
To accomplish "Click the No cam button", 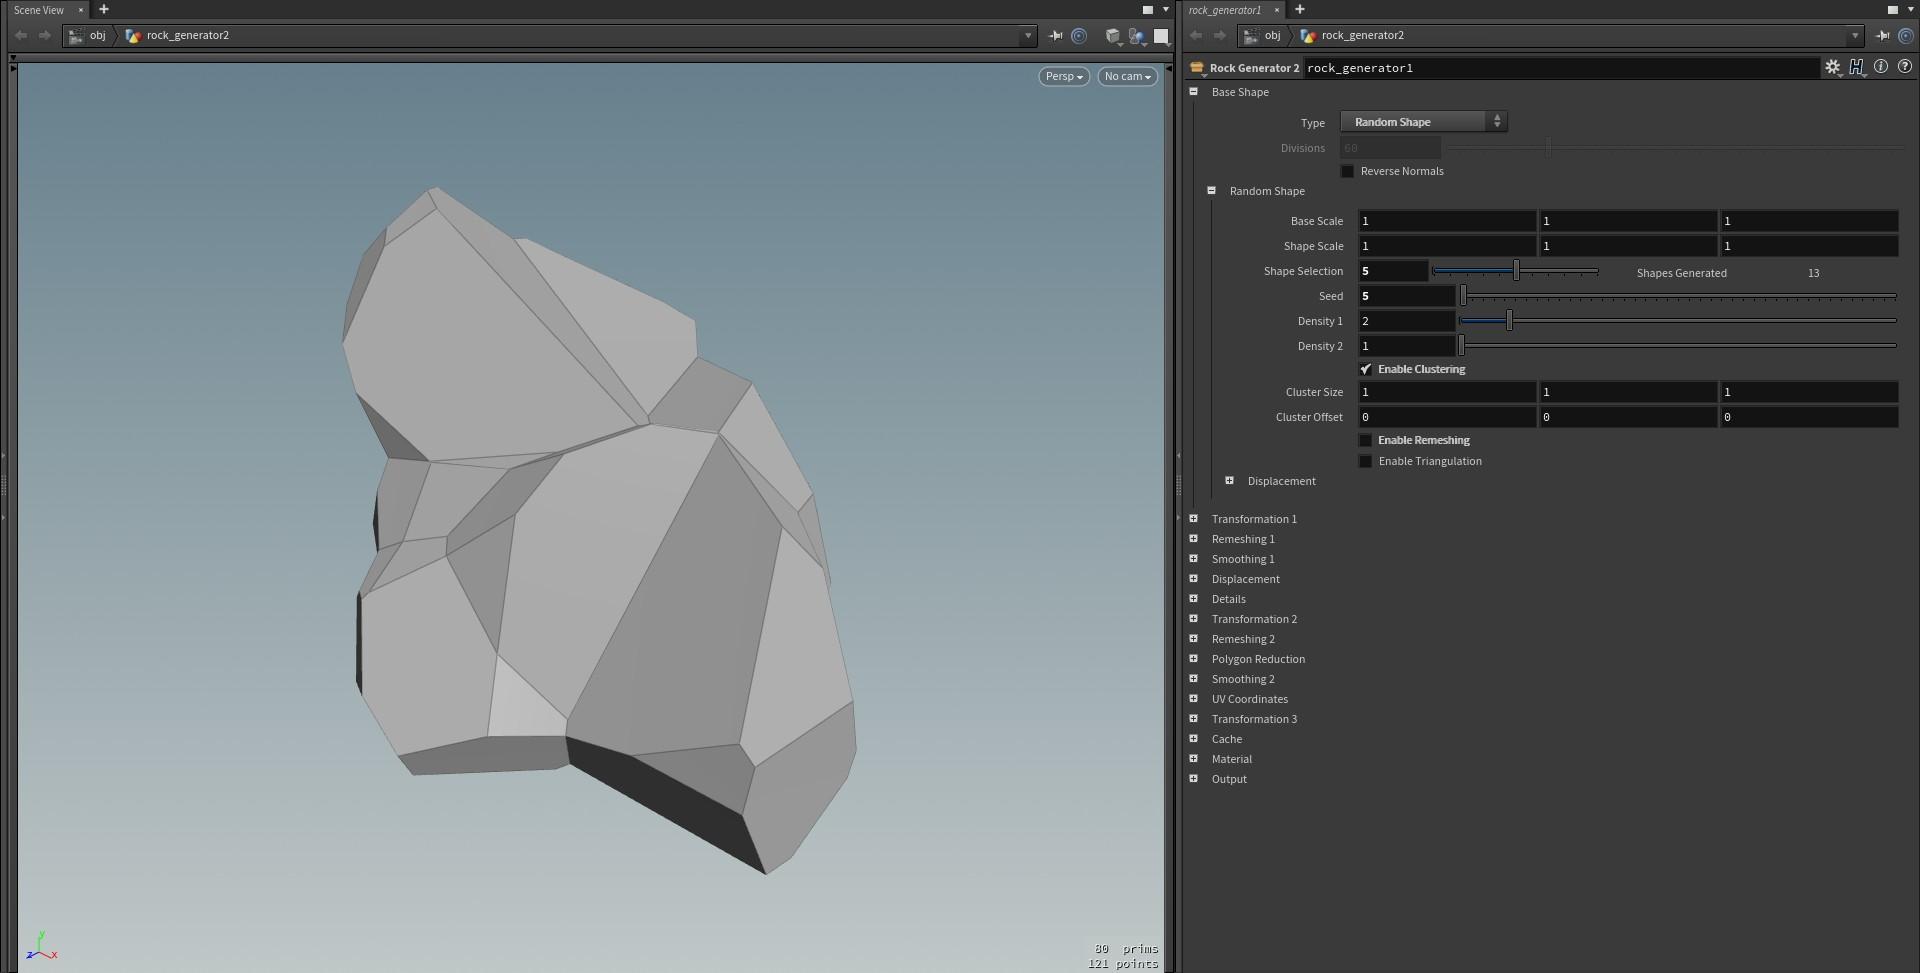I will click(1126, 76).
